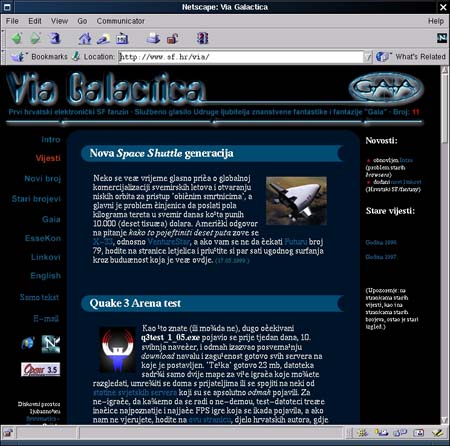450x446 pixels.
Task: Click the Space Shuttle article thumbnail
Action: pos(296,201)
